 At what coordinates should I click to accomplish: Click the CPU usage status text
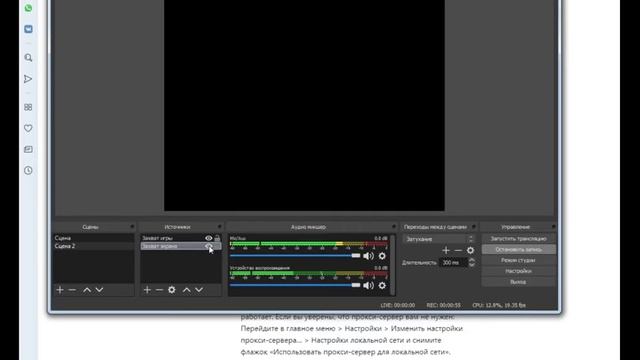point(499,305)
